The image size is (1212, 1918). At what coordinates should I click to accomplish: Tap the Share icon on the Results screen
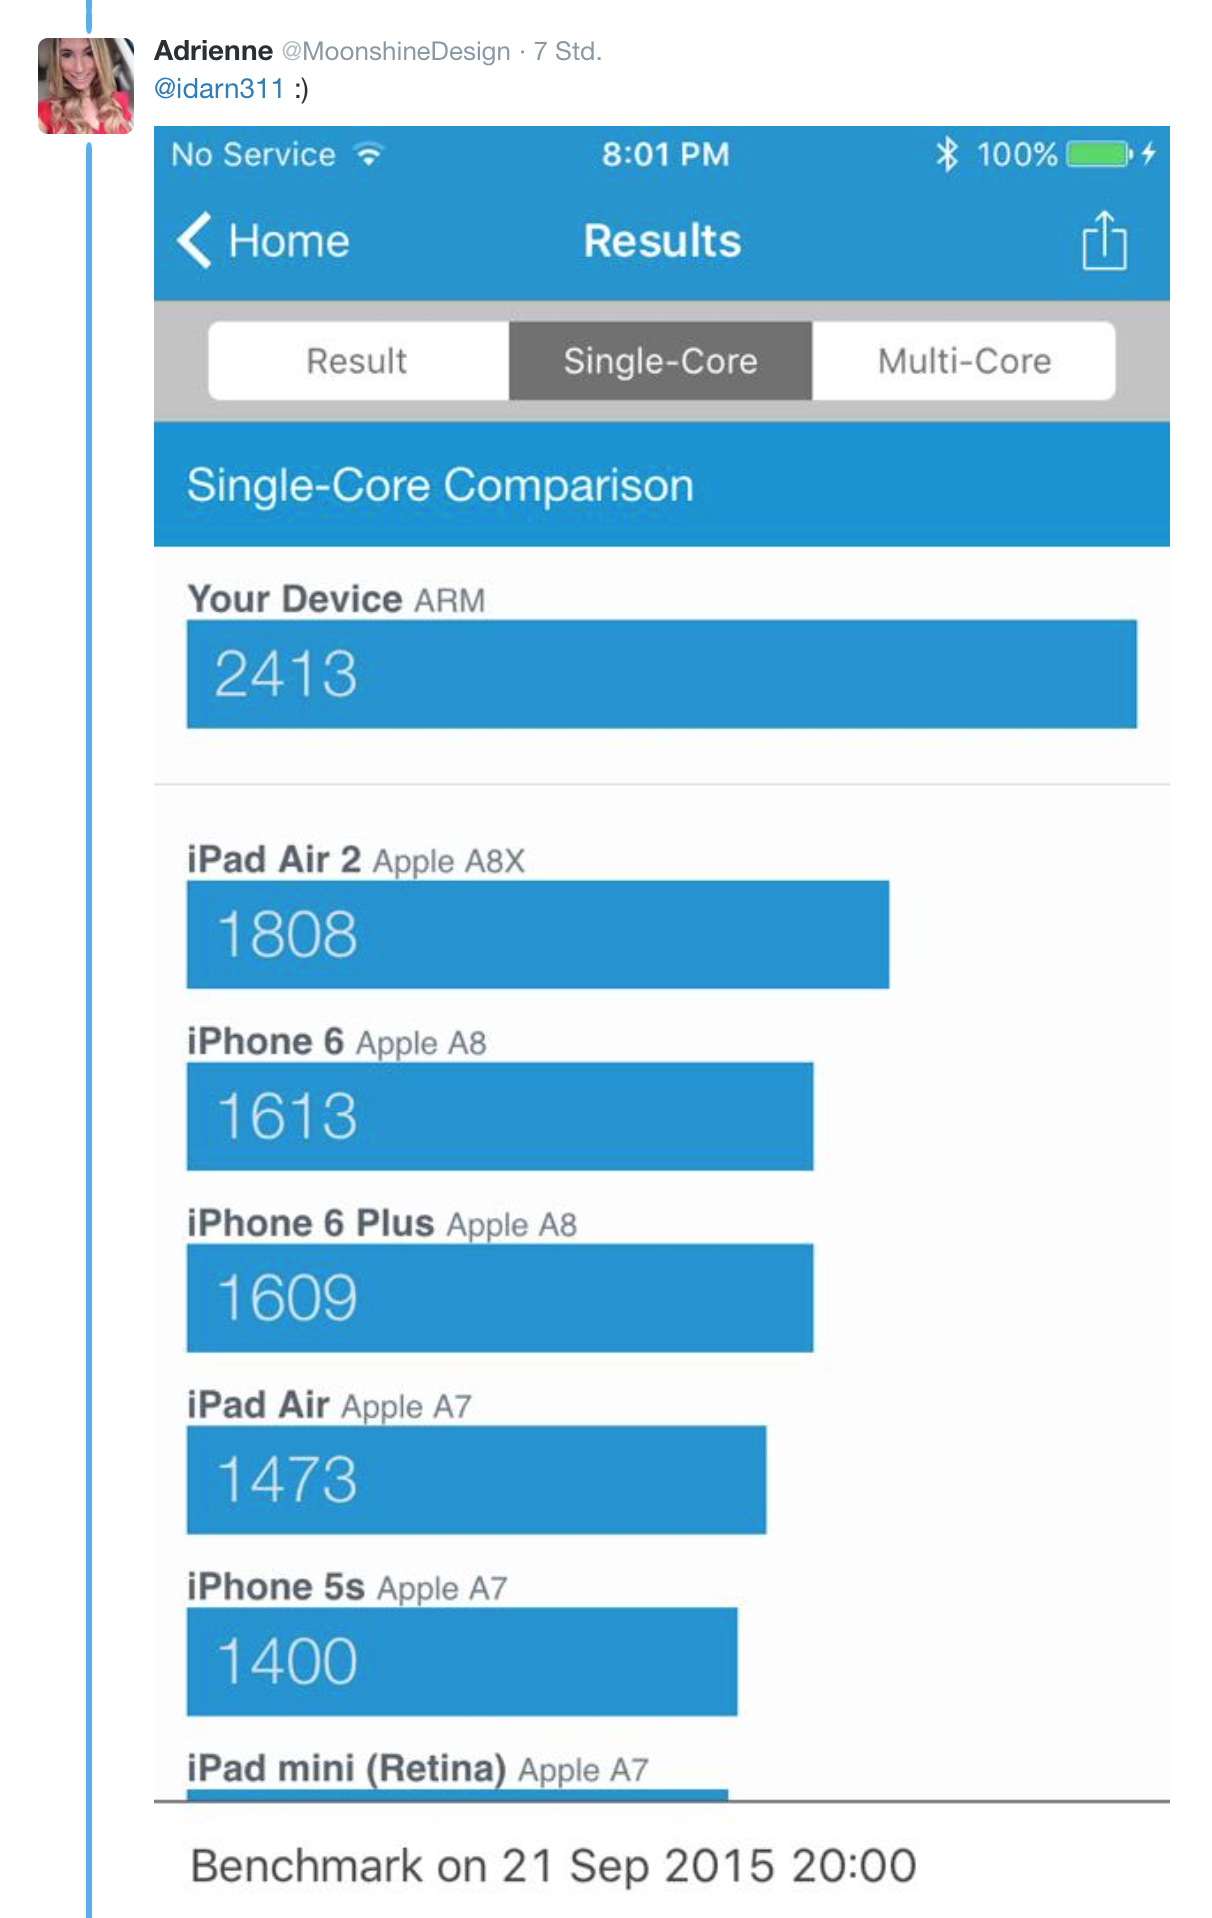(x=1104, y=241)
